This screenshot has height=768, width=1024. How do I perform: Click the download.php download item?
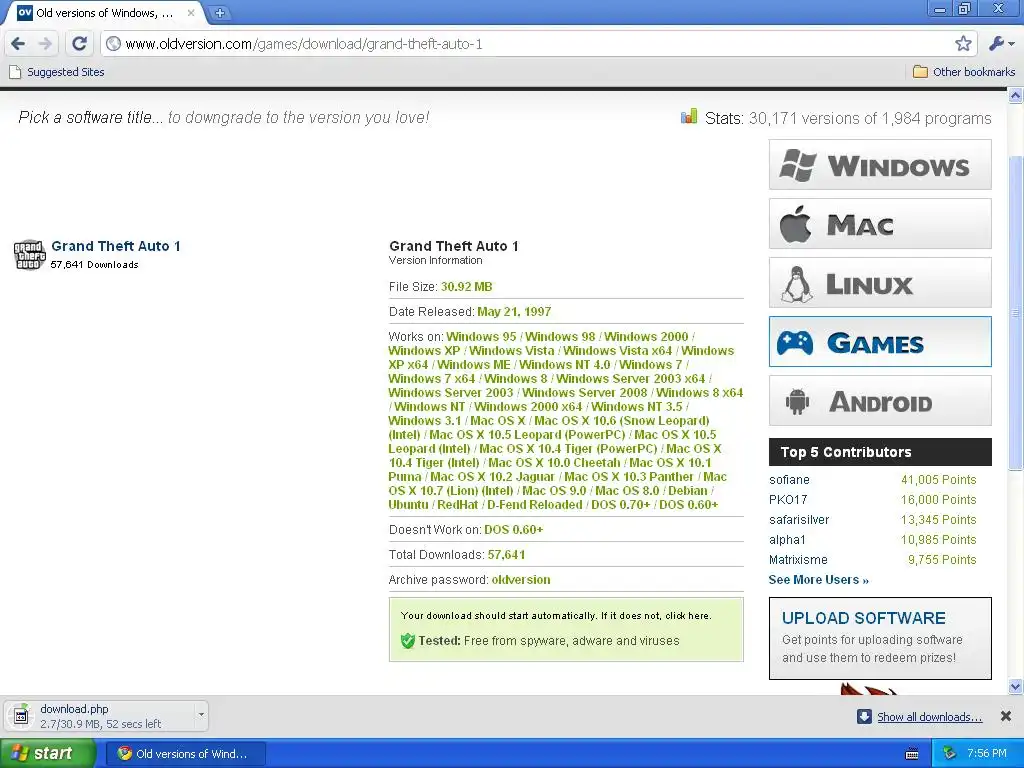(x=106, y=716)
